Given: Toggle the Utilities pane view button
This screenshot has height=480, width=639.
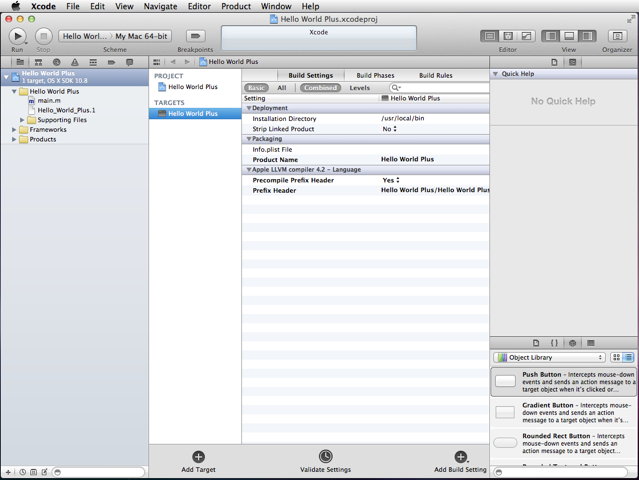Looking at the screenshot, I should point(587,36).
